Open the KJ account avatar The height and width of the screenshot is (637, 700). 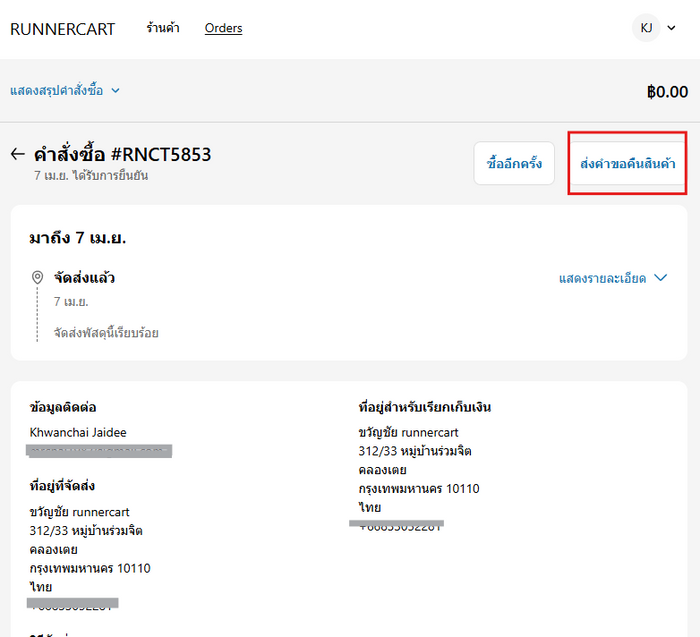pyautogui.click(x=646, y=28)
